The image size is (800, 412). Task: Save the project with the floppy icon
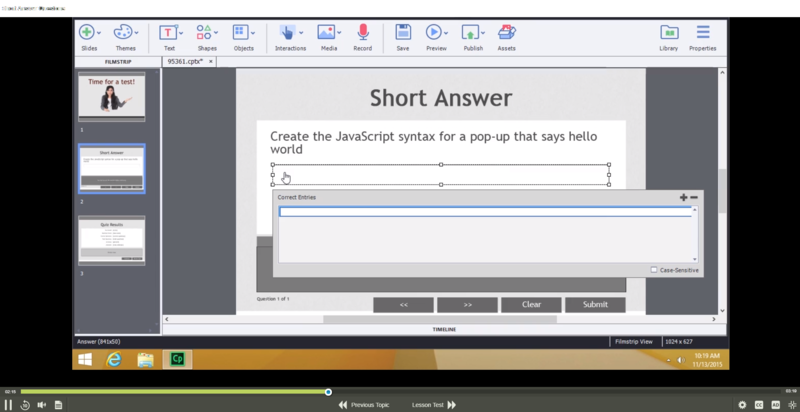click(403, 32)
